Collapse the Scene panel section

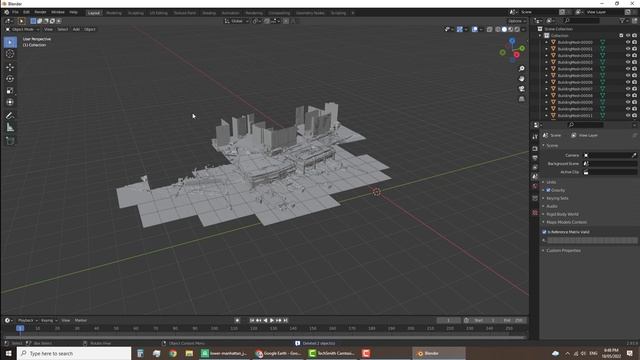coord(543,145)
